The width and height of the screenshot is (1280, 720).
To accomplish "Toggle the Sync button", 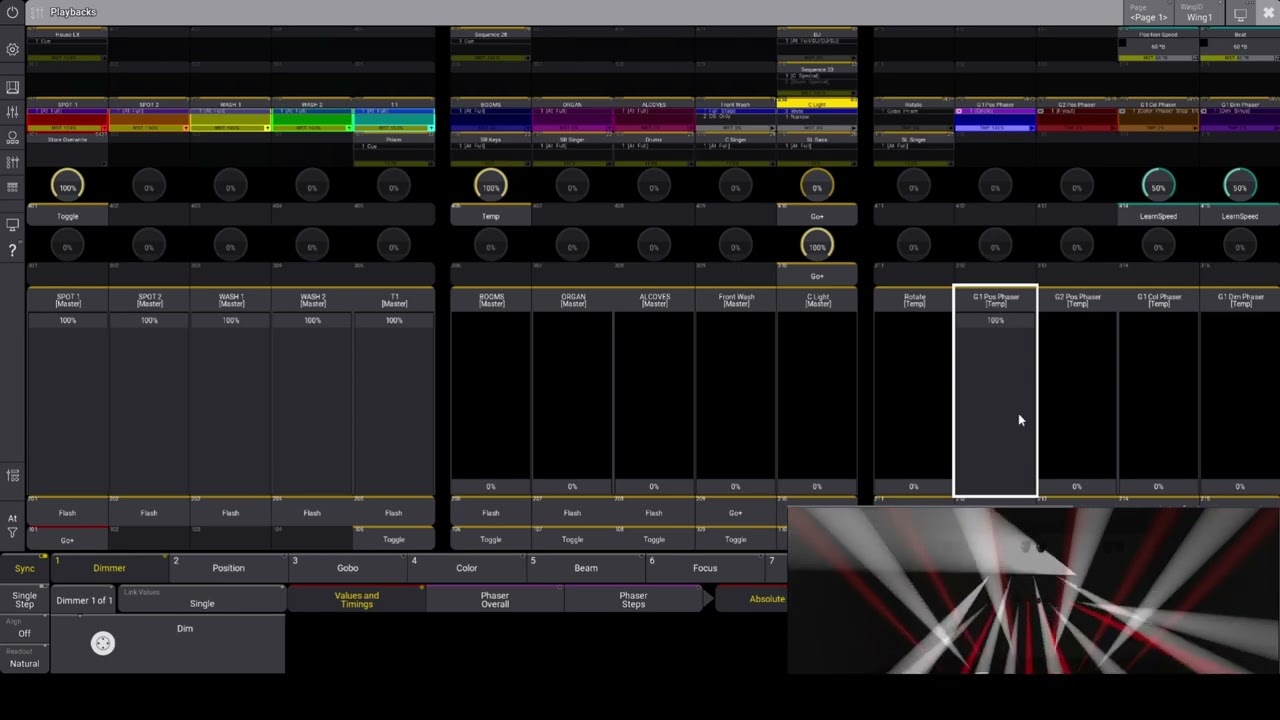I will point(25,568).
